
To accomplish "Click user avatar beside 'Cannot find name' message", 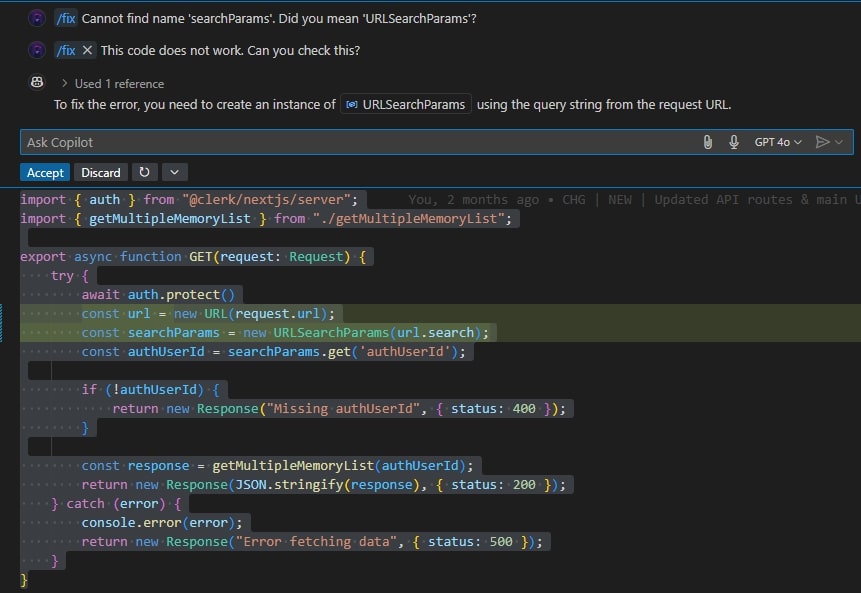I will click(37, 18).
